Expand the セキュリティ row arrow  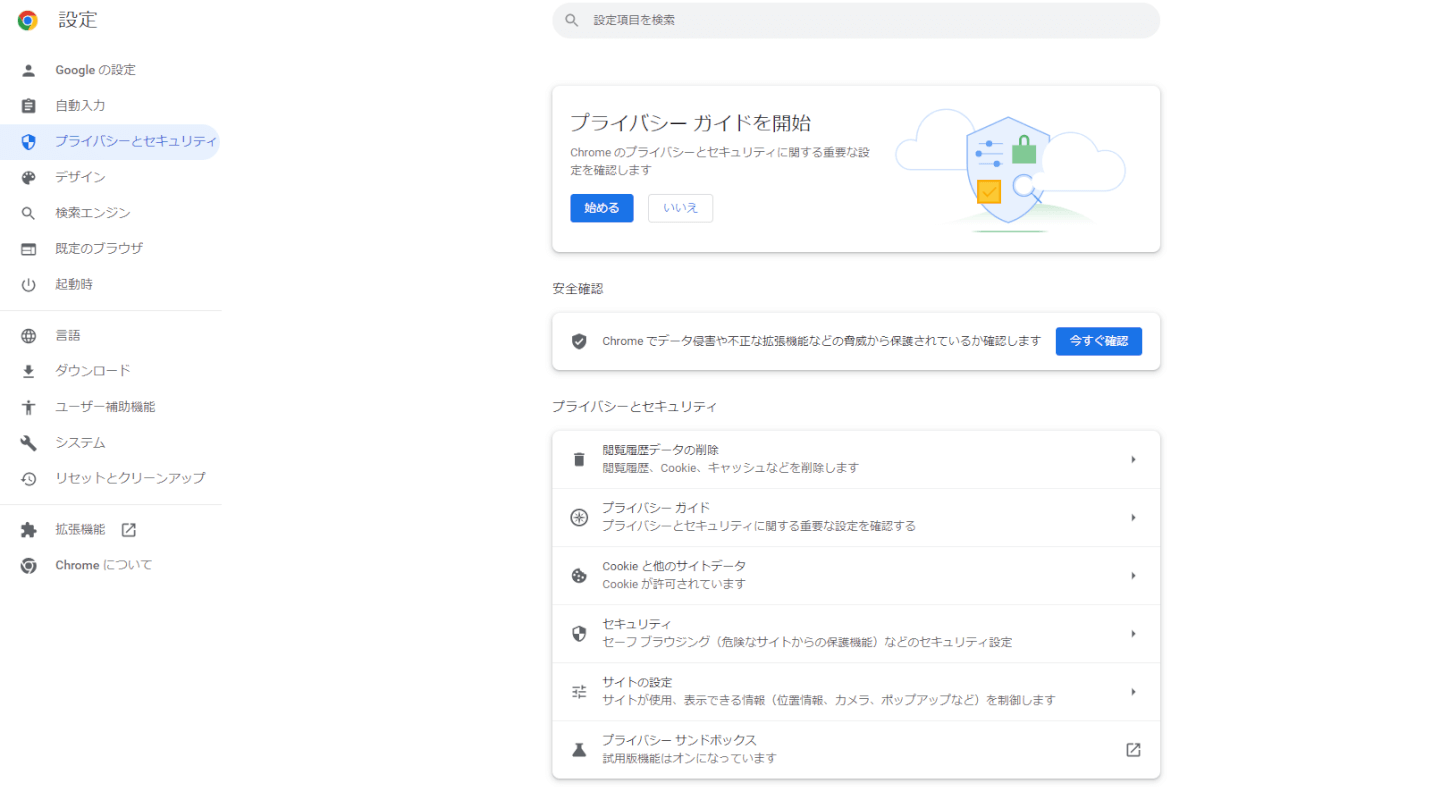coord(1133,633)
